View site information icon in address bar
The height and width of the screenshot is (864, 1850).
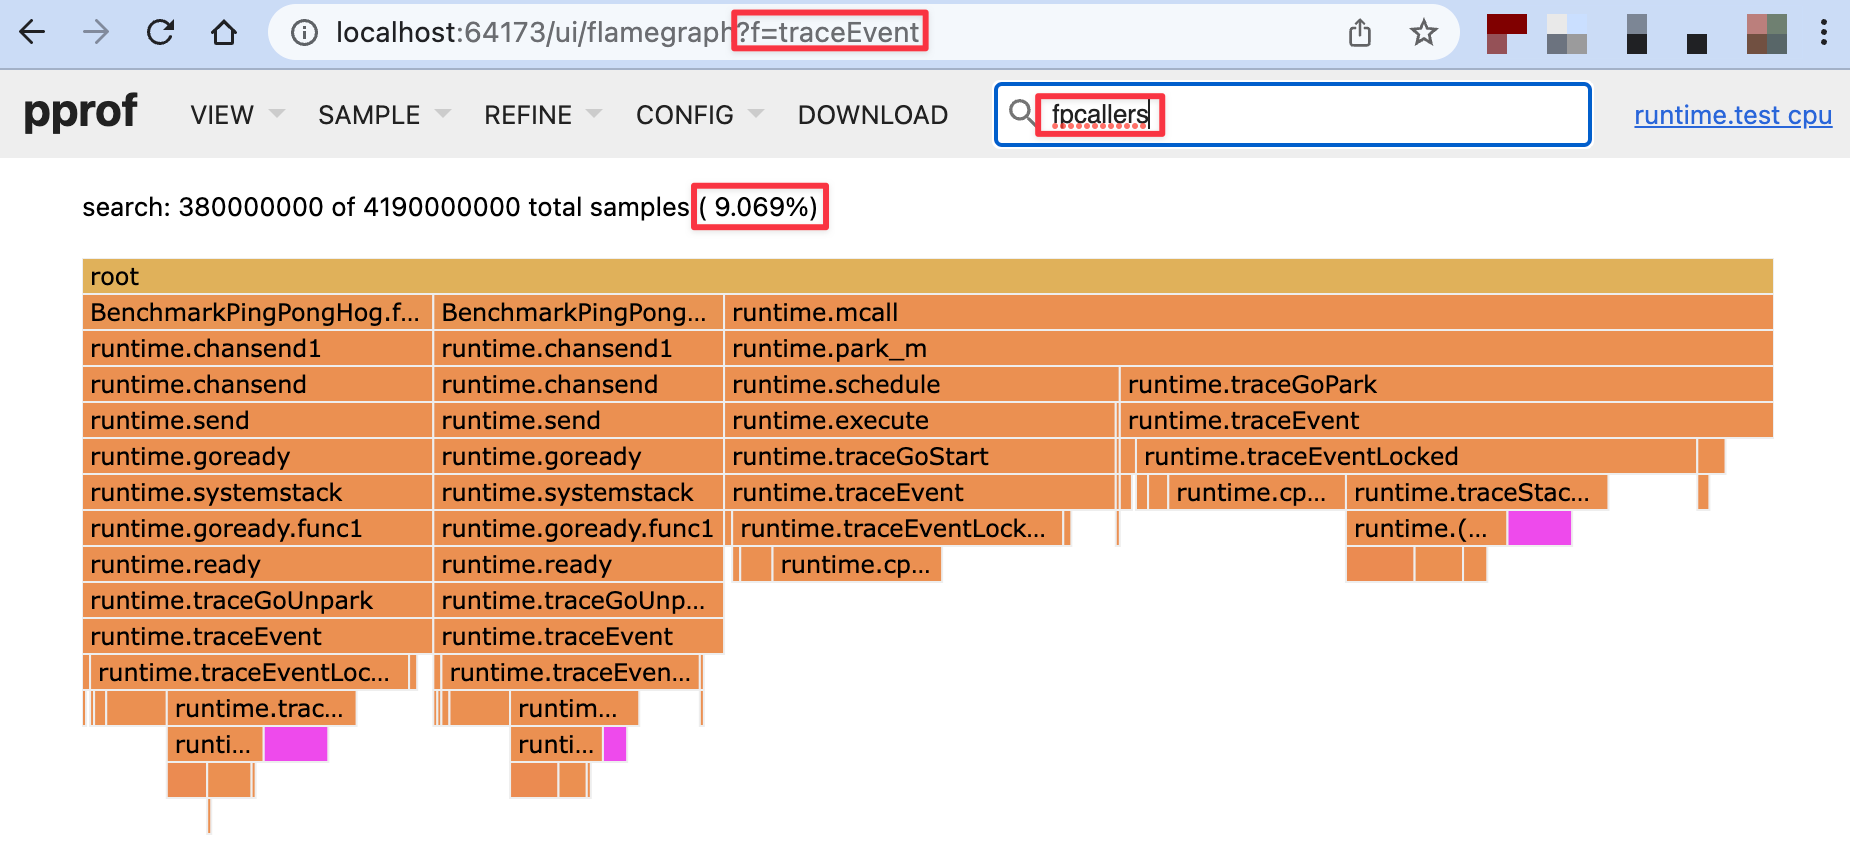(304, 33)
